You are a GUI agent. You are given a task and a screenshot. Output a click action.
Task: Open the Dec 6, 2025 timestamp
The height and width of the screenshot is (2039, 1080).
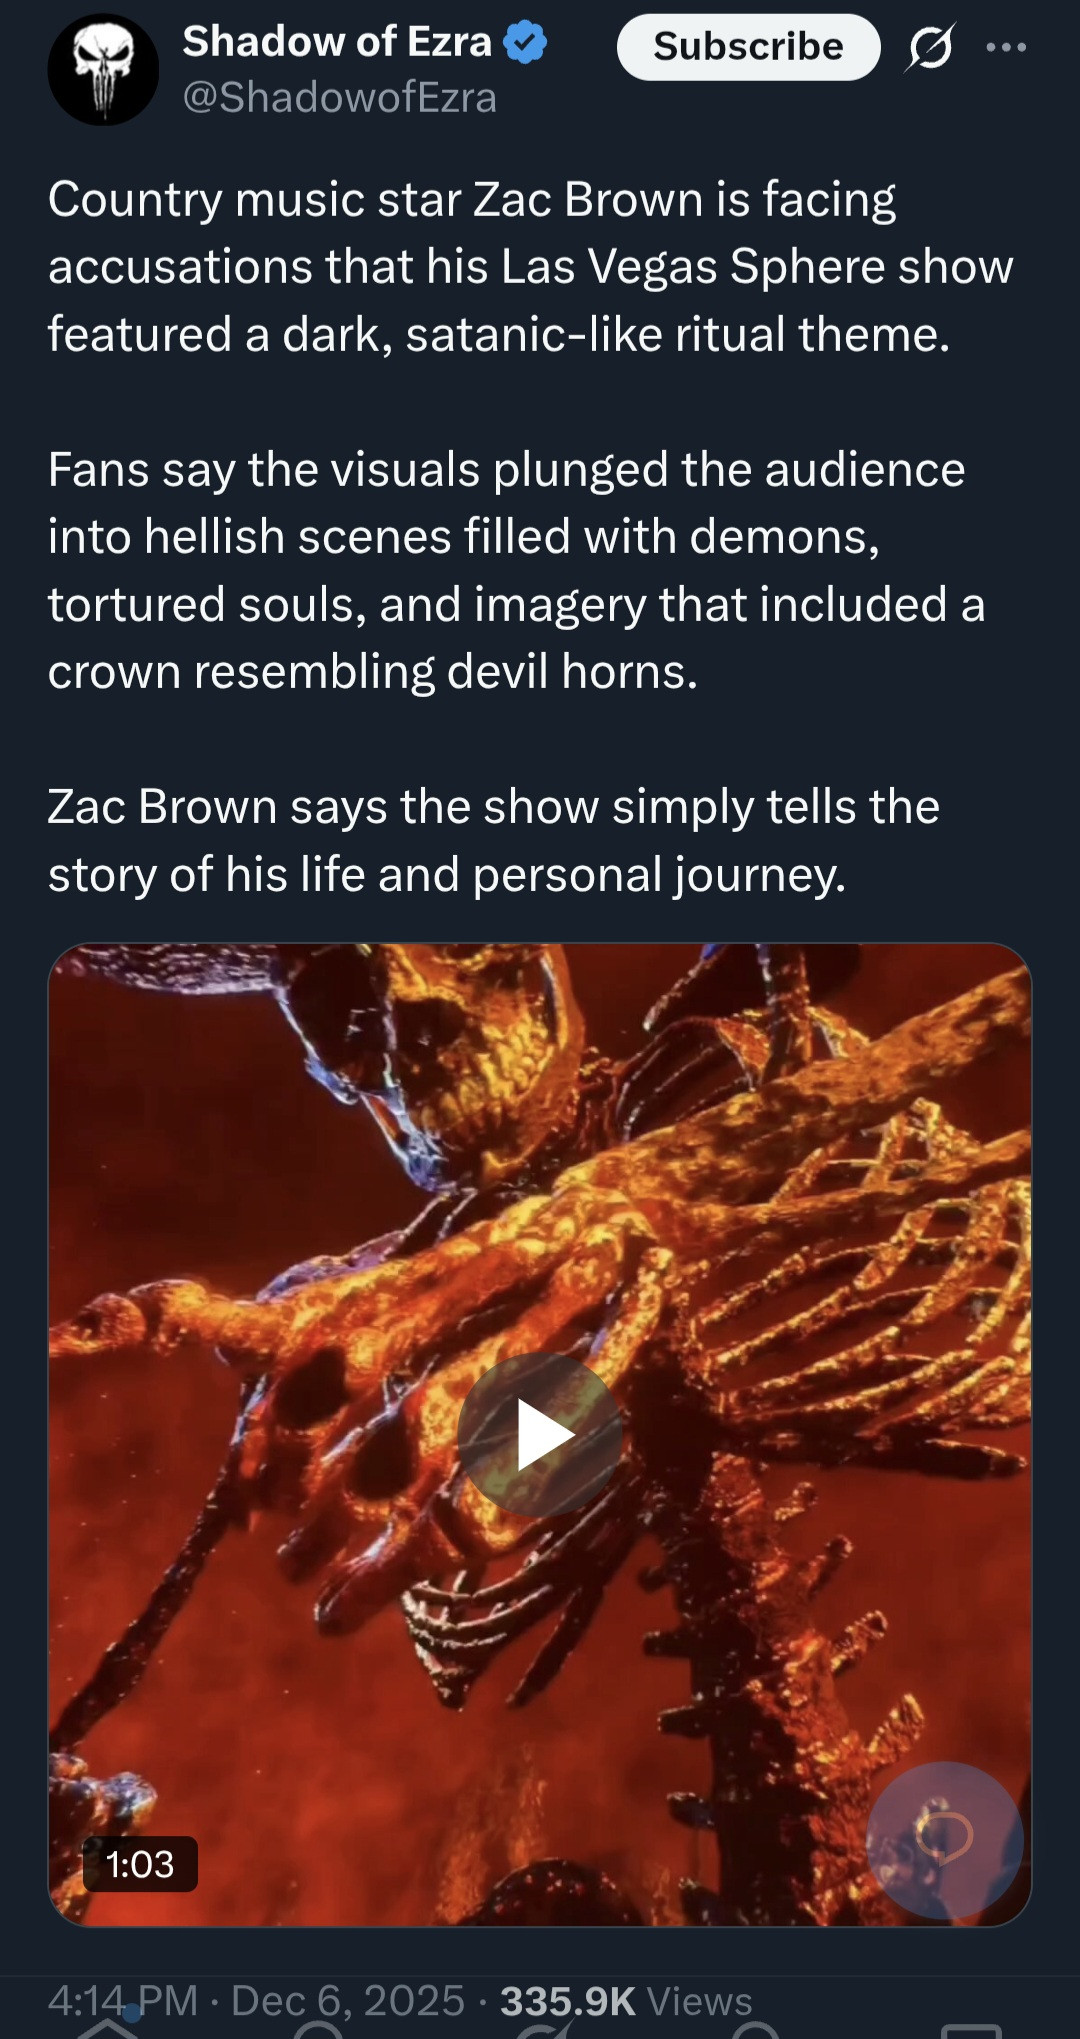coord(348,2001)
